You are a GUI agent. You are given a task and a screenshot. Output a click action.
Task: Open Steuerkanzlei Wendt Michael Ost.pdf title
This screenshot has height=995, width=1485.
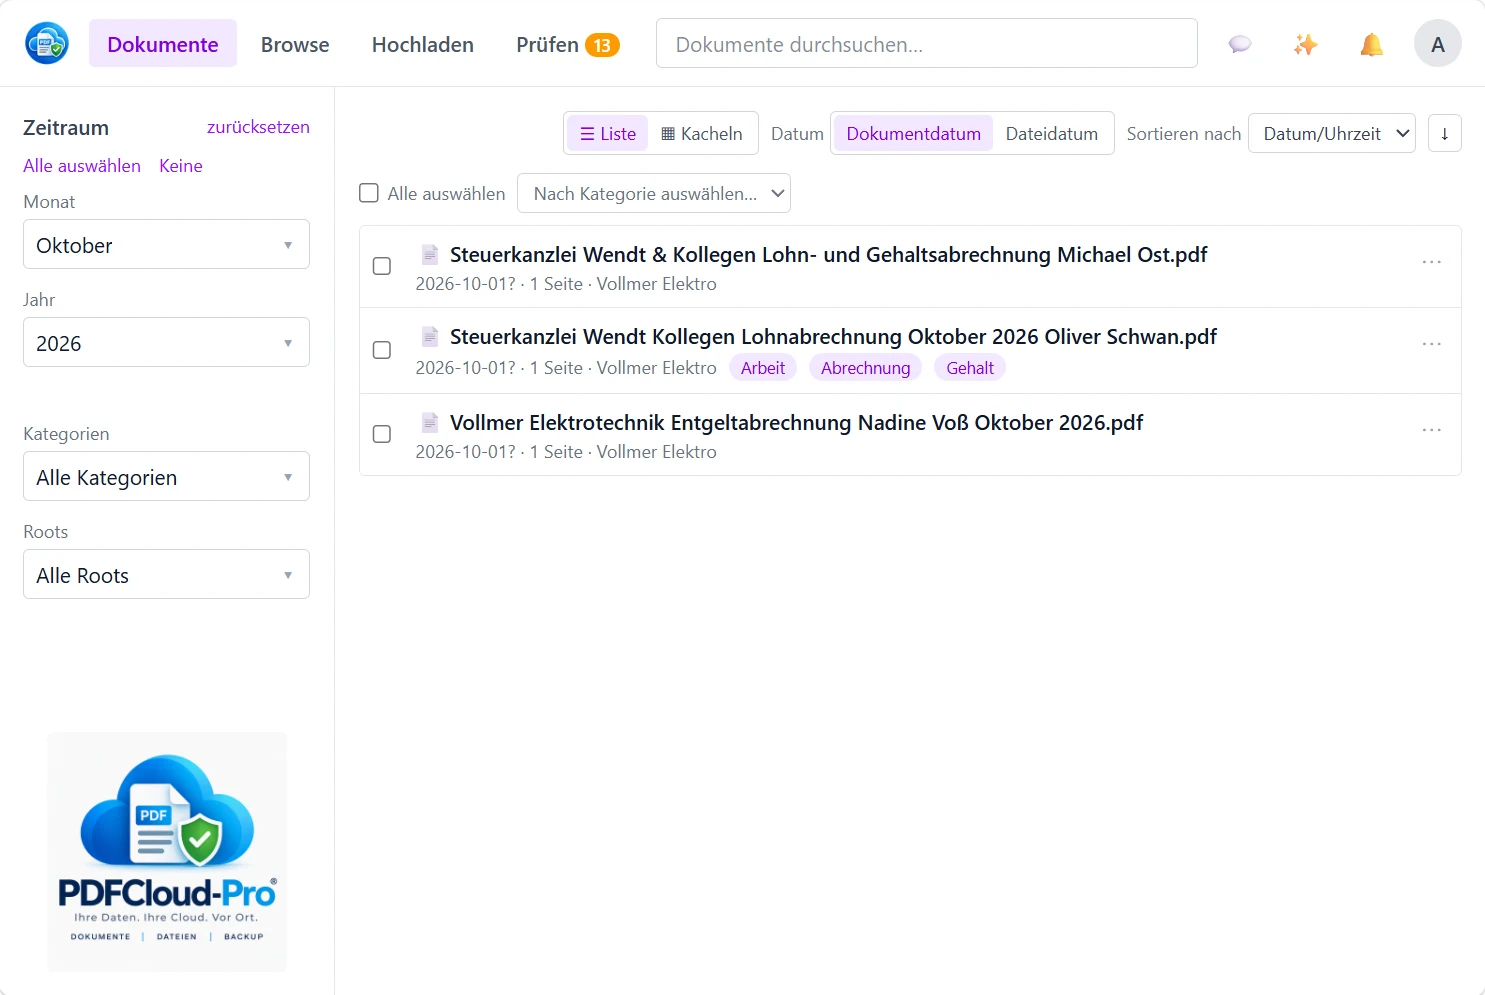click(x=829, y=254)
